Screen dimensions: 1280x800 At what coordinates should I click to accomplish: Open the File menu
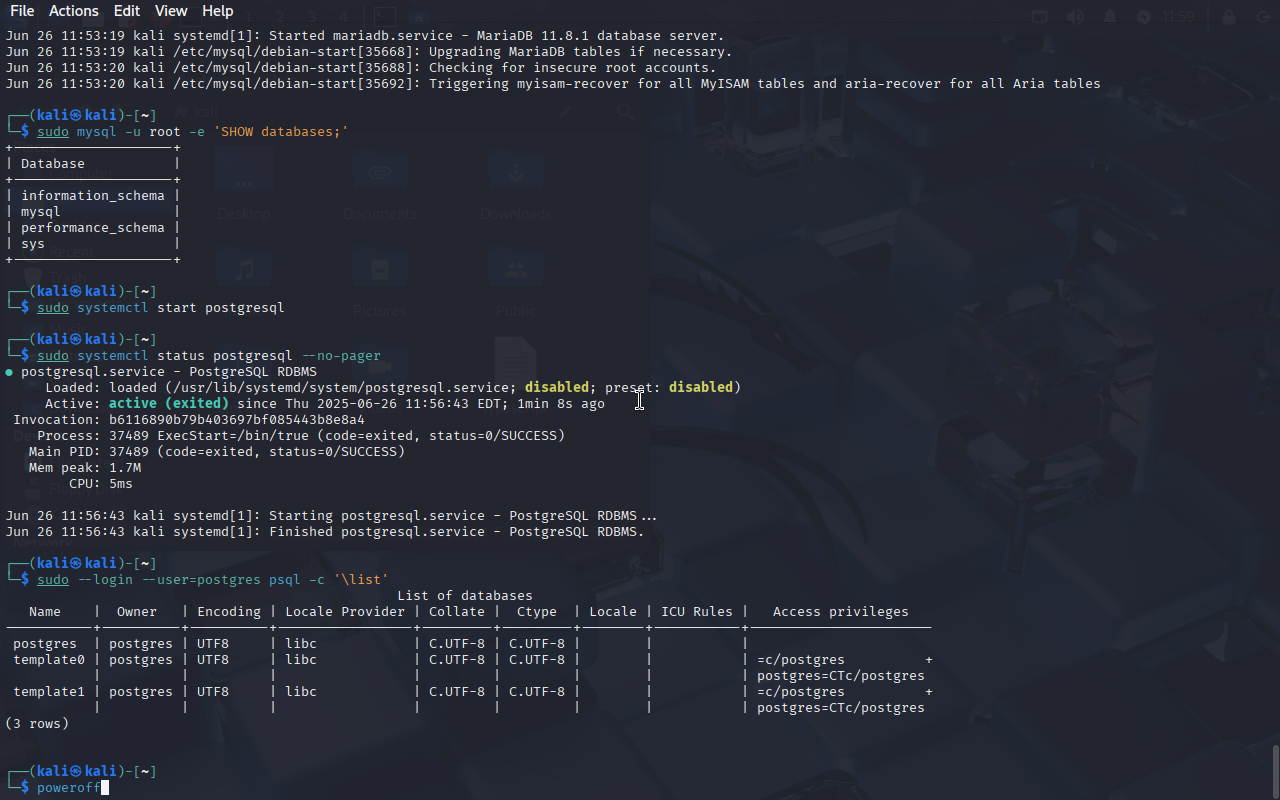click(22, 11)
